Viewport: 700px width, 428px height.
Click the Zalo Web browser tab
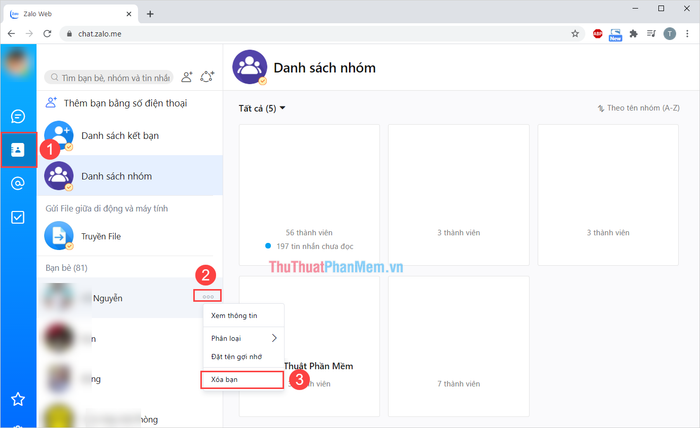[x=70, y=14]
